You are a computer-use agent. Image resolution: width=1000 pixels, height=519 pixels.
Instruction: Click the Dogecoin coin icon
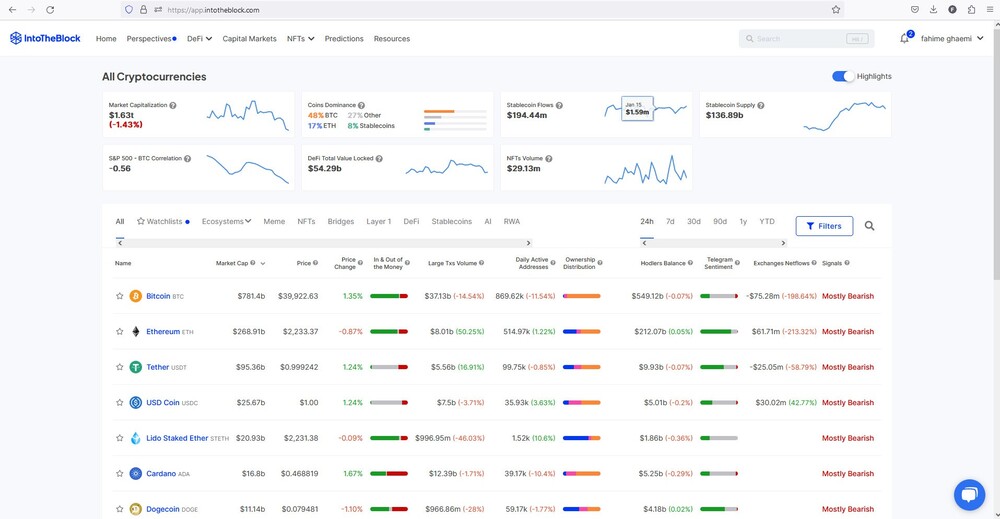click(x=135, y=509)
